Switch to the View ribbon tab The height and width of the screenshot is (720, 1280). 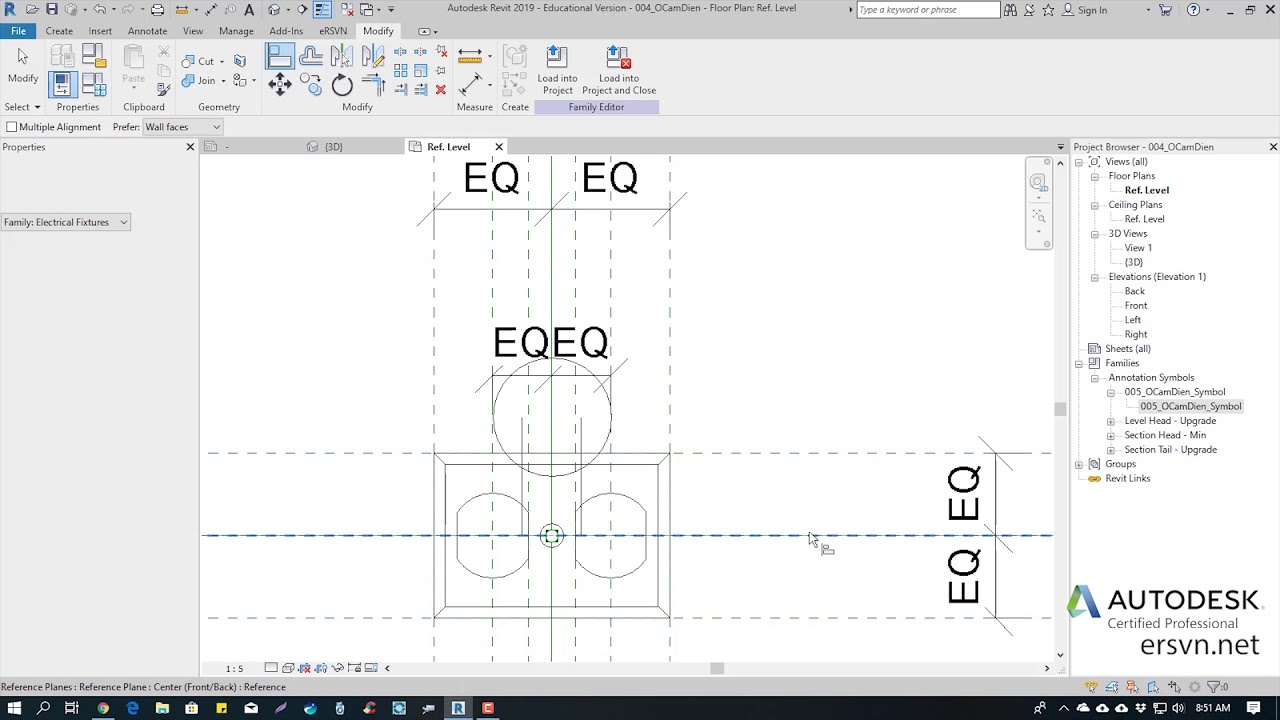point(193,31)
